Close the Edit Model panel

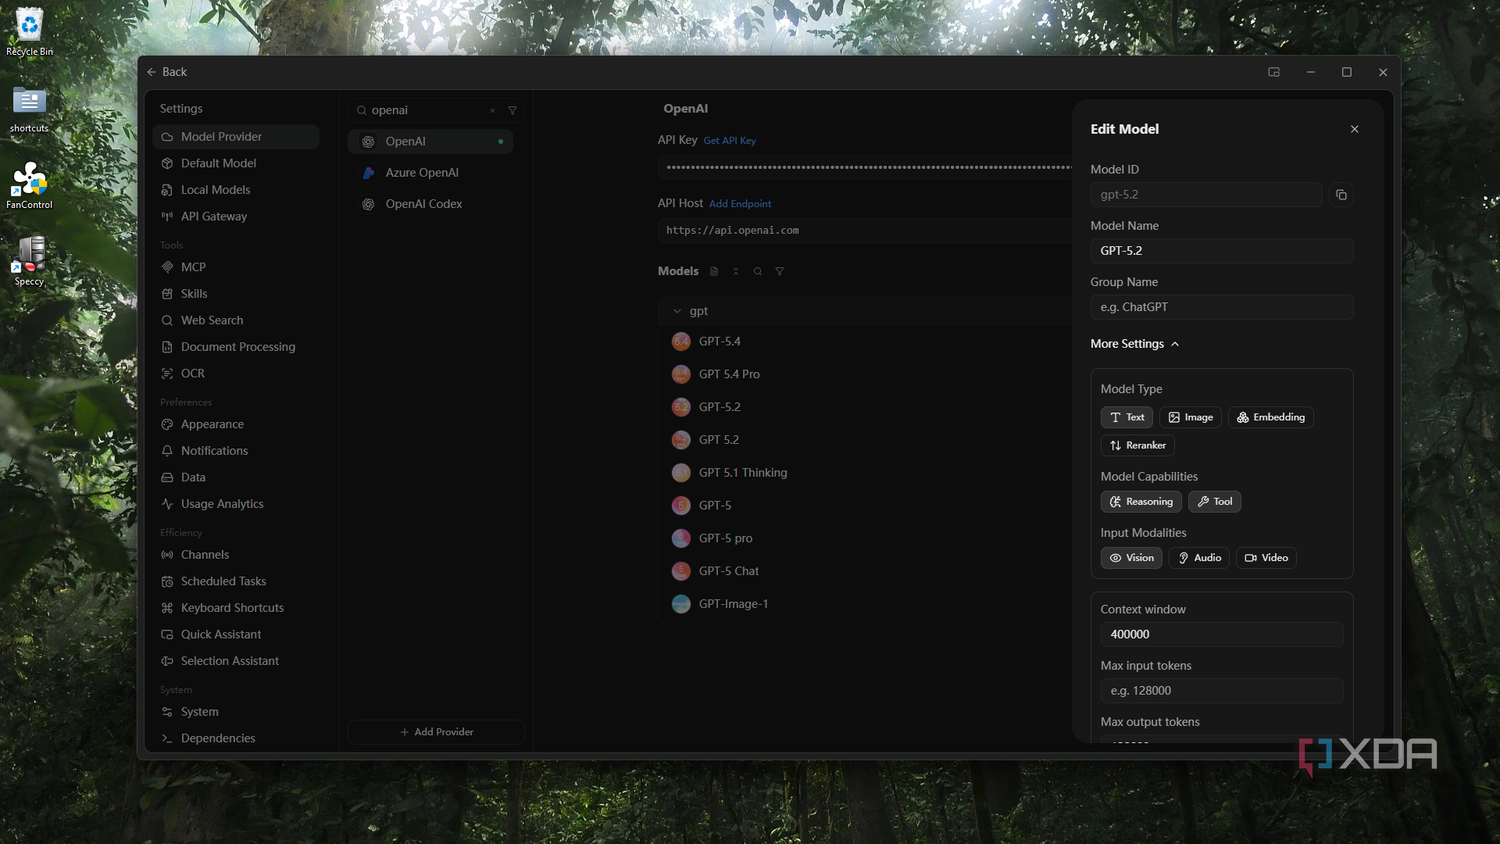pyautogui.click(x=1355, y=129)
